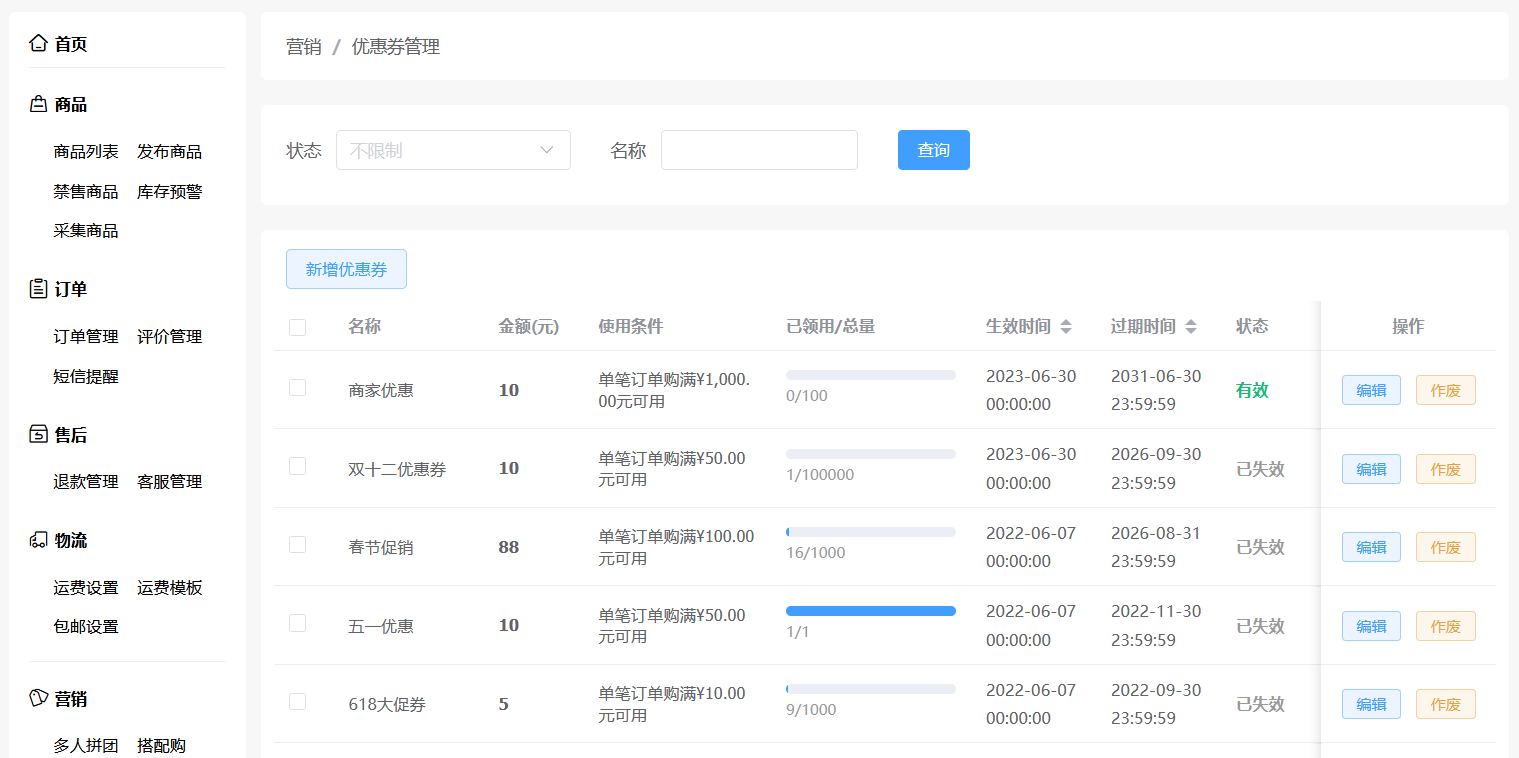Sort by 过期时间 using its sort arrows
The image size is (1519, 758).
click(x=1191, y=327)
